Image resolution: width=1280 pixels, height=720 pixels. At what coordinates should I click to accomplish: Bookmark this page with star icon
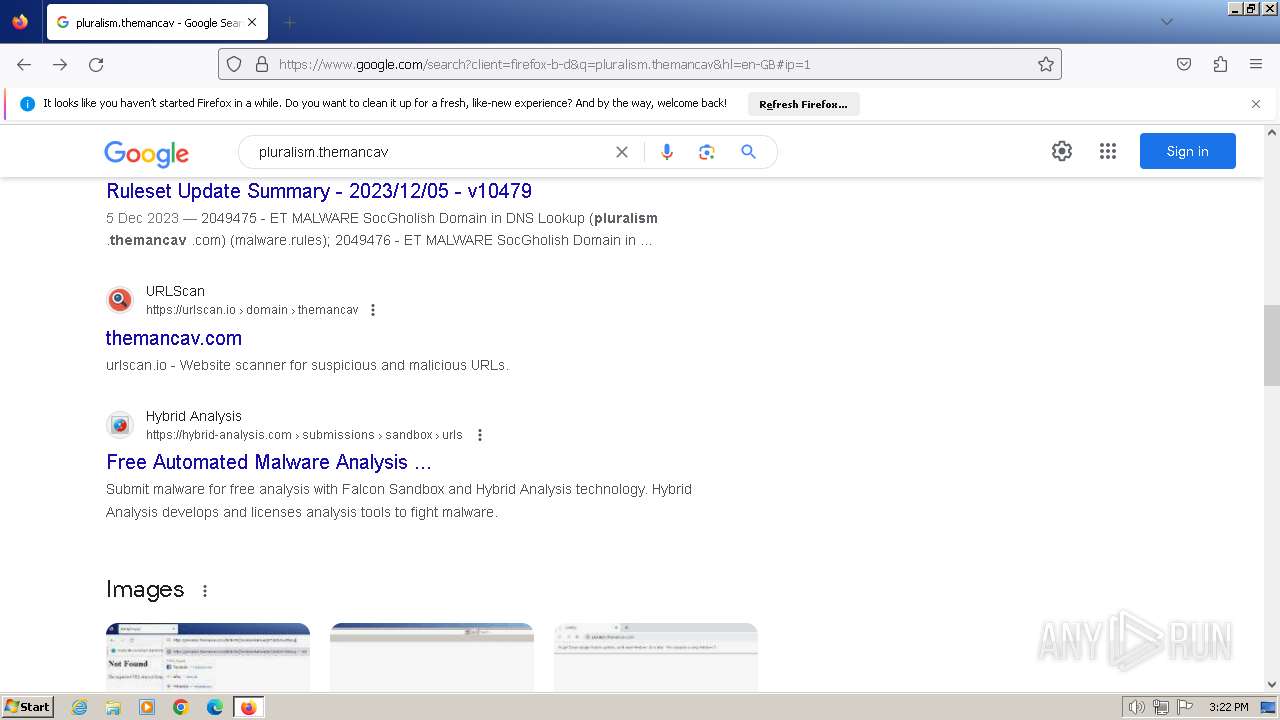point(1046,64)
